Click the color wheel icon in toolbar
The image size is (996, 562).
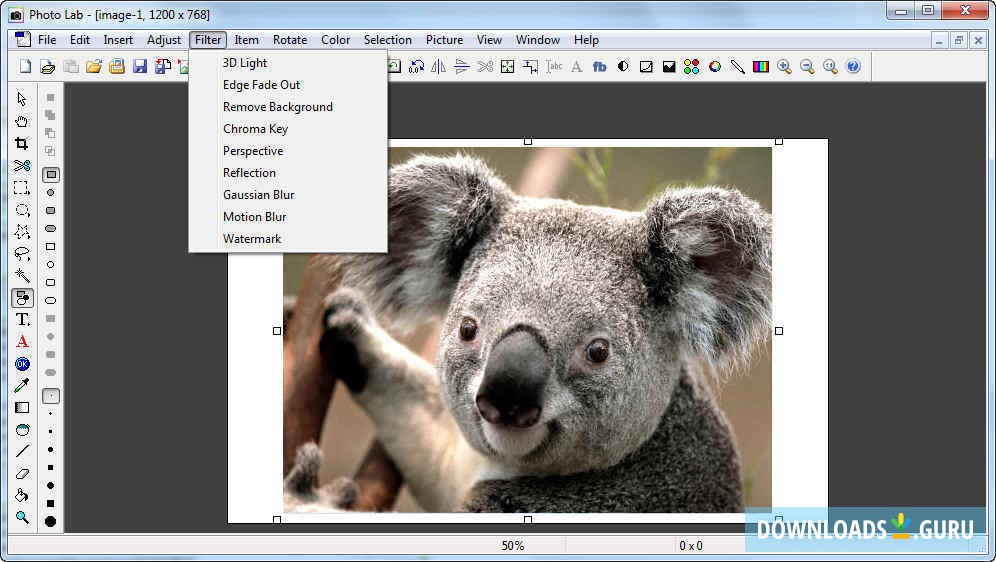coord(715,67)
